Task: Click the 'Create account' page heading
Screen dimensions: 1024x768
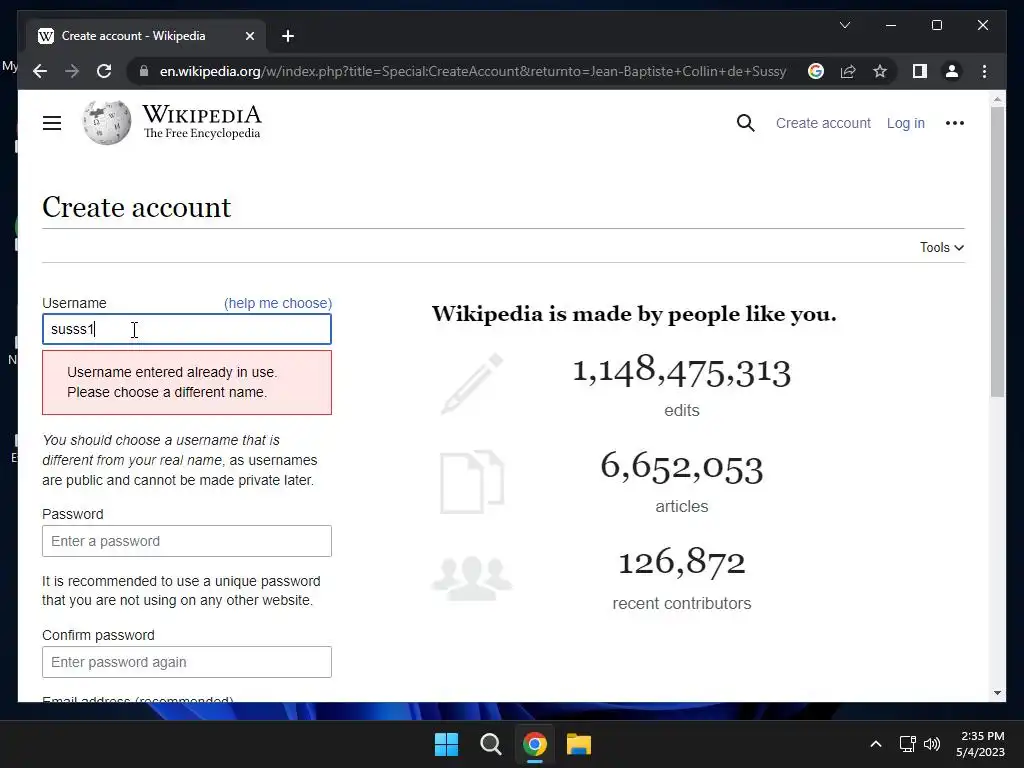Action: [x=136, y=208]
